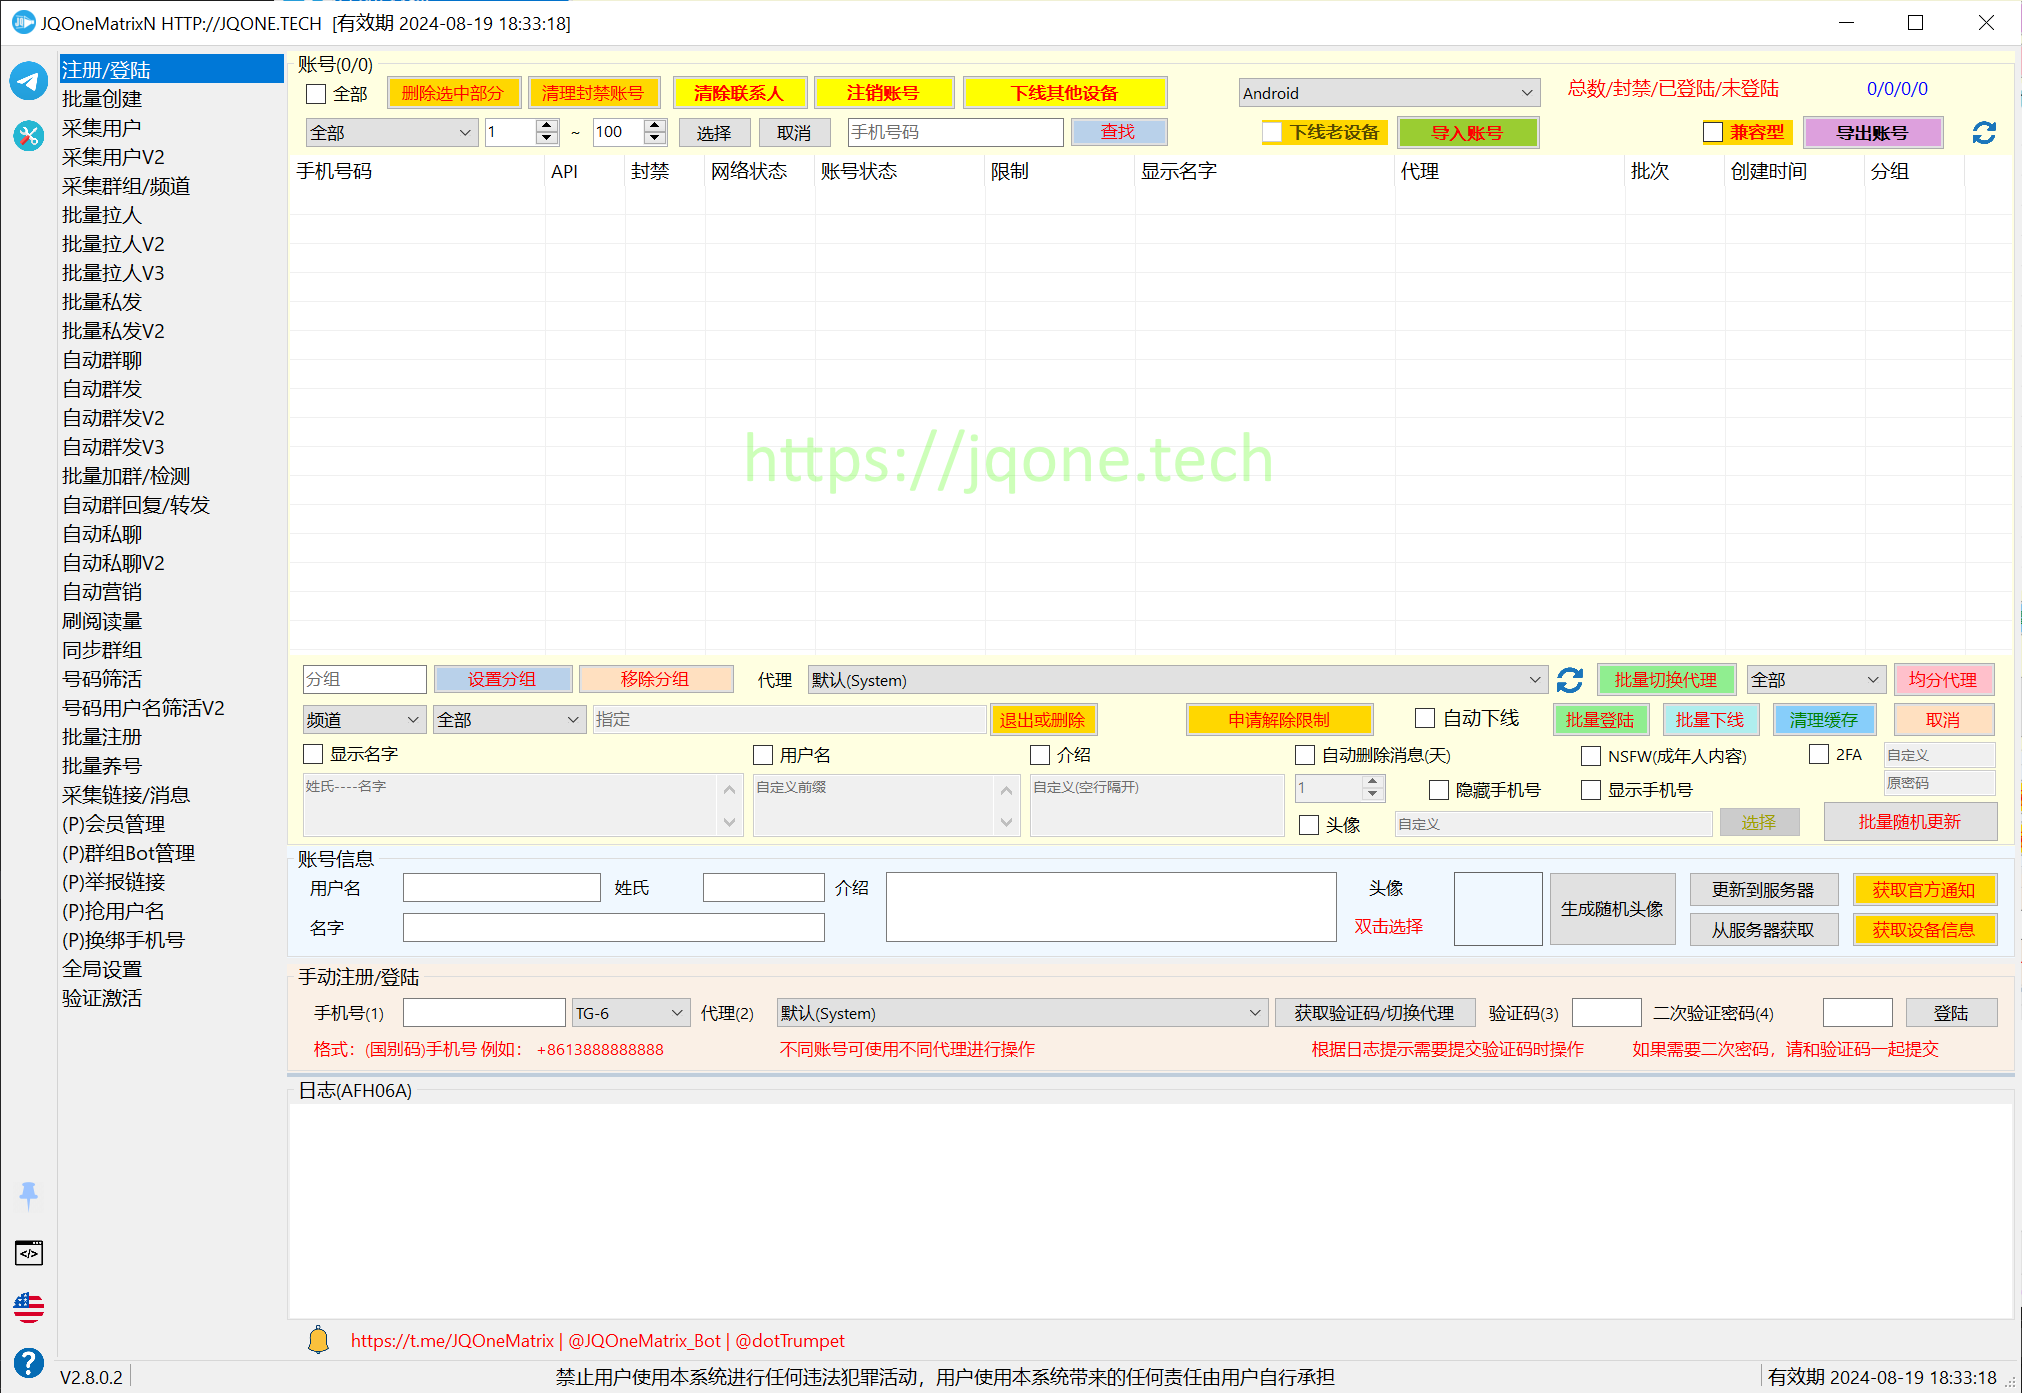This screenshot has width=2022, height=1393.
Task: Click the 登陆 login button
Action: (1951, 1013)
